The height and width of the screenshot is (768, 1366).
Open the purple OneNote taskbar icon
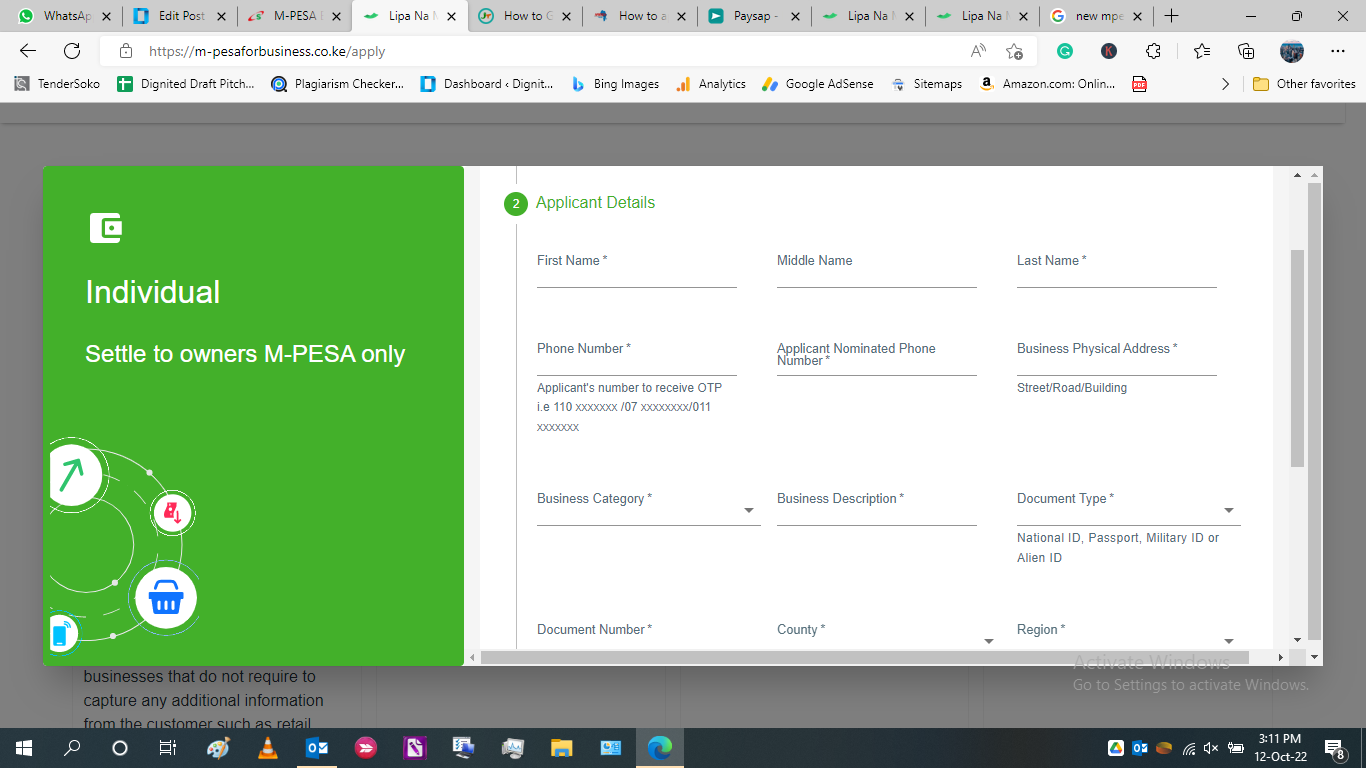coord(414,748)
